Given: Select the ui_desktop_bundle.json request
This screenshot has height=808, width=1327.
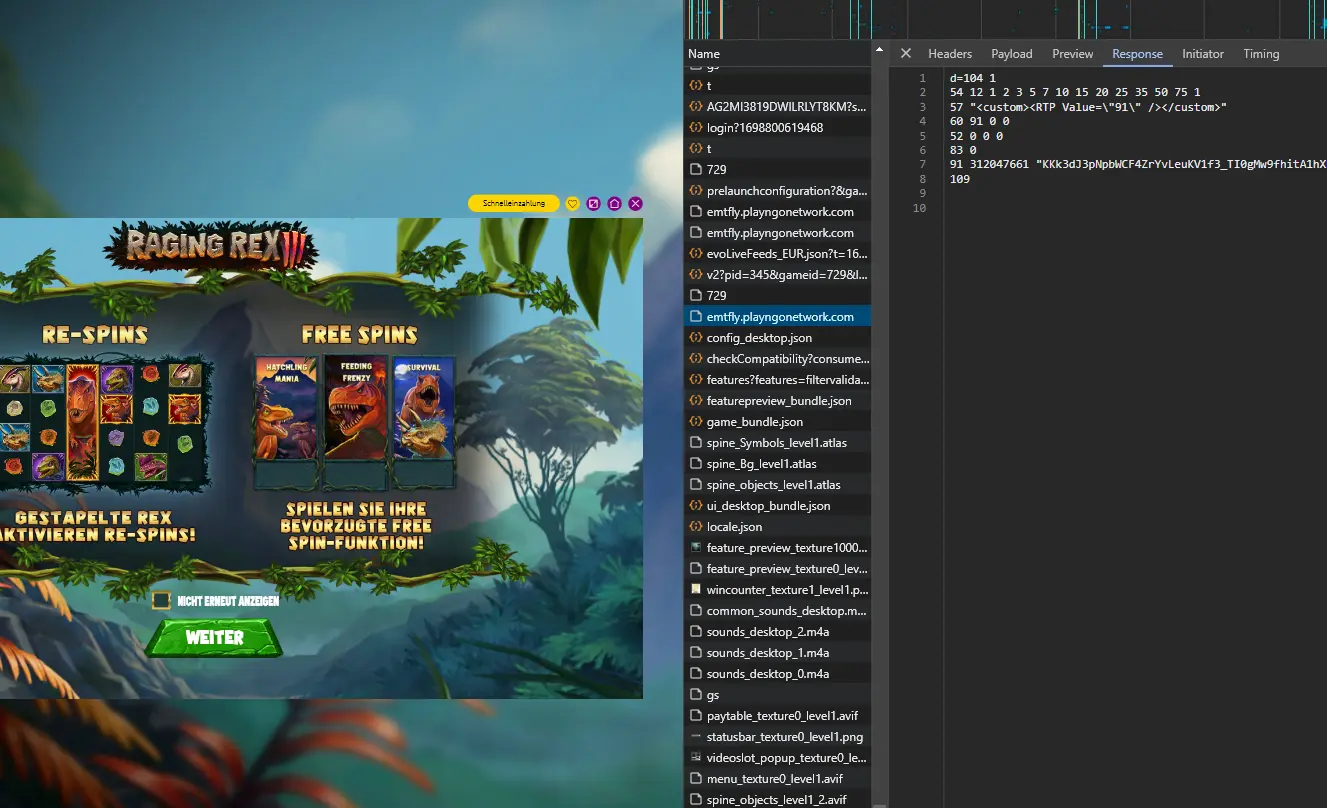Looking at the screenshot, I should (x=778, y=505).
